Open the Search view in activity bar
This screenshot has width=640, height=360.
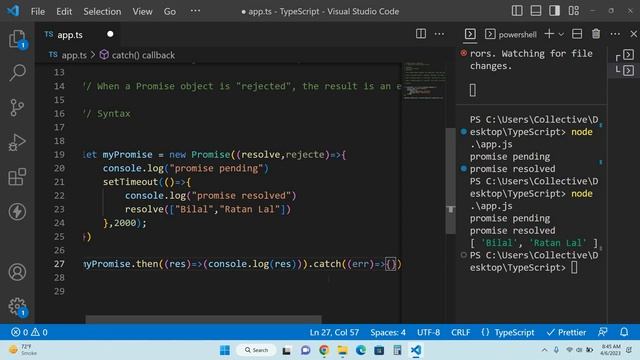[17, 73]
